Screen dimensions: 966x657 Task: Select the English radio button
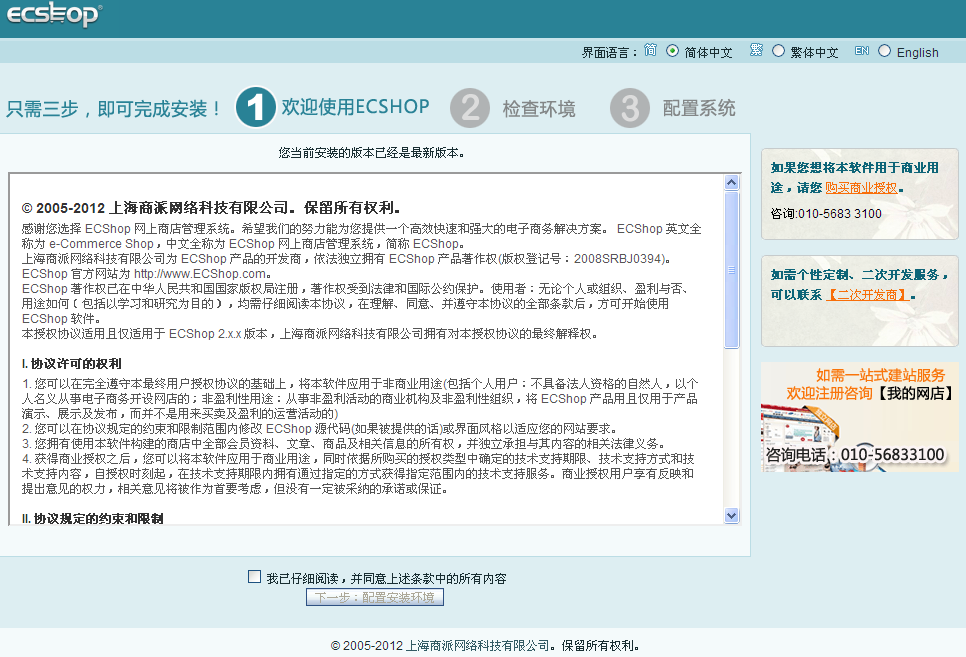pyautogui.click(x=884, y=51)
